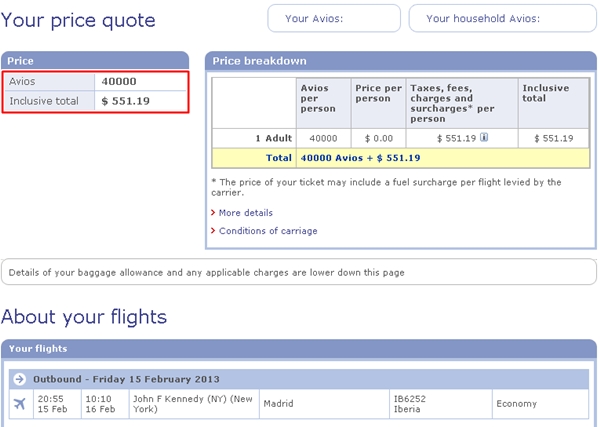Click the Price panel header
Viewport: 600px width, 427px height.
click(95, 61)
